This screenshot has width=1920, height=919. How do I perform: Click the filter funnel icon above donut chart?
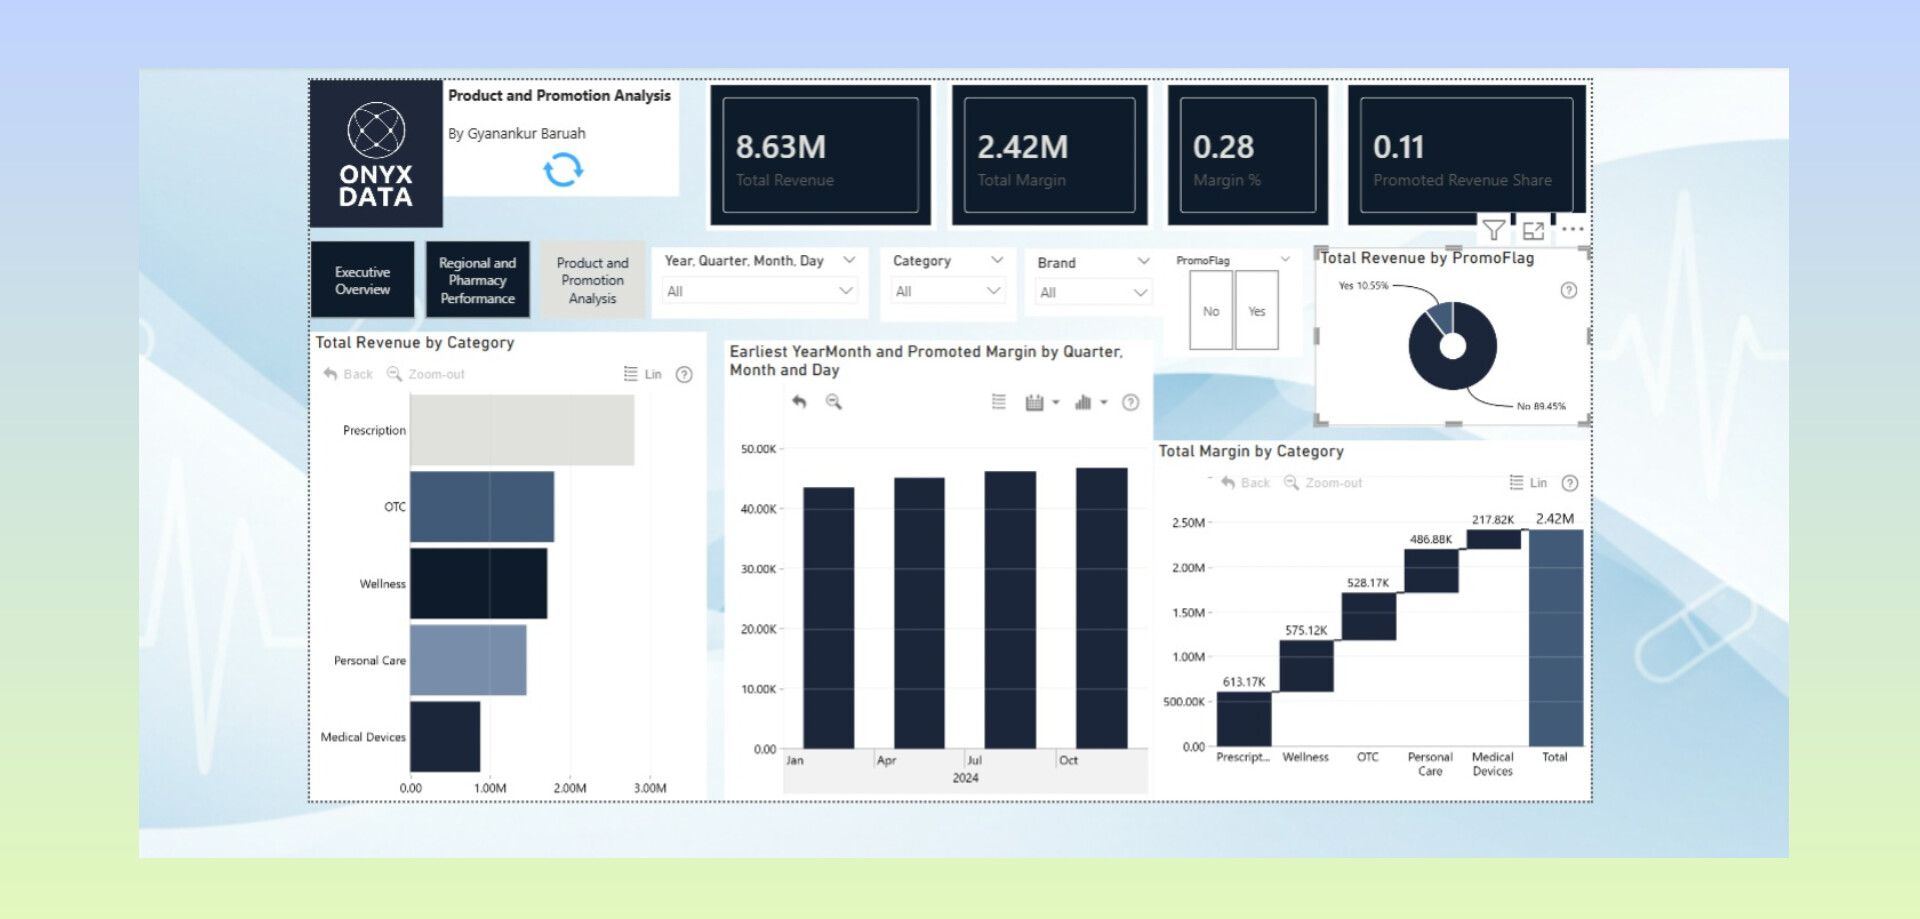pyautogui.click(x=1493, y=231)
